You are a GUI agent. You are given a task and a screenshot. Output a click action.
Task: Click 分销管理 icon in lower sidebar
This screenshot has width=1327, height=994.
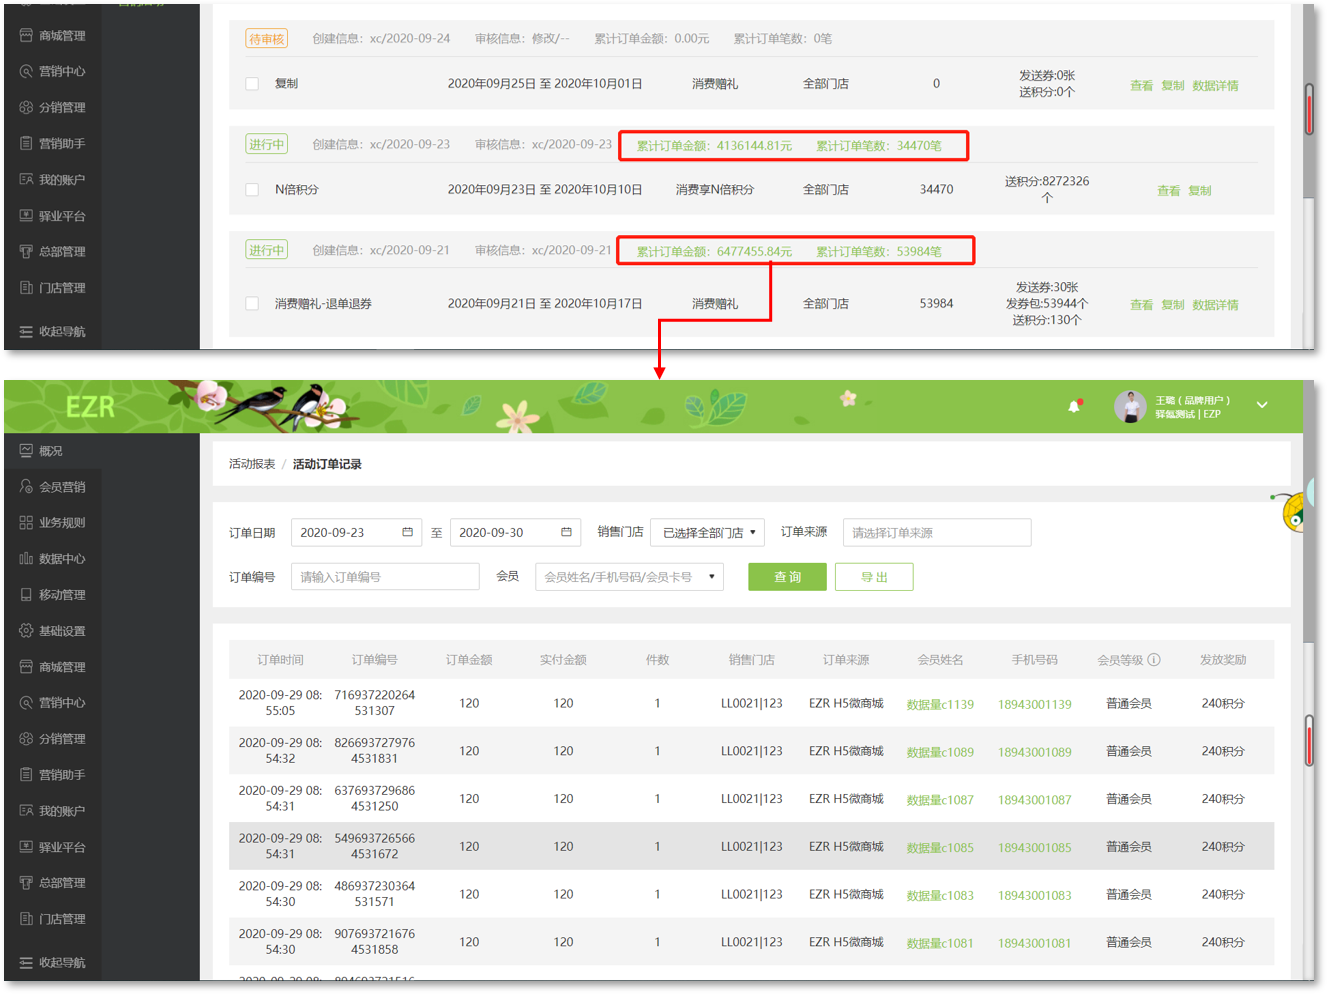point(26,738)
